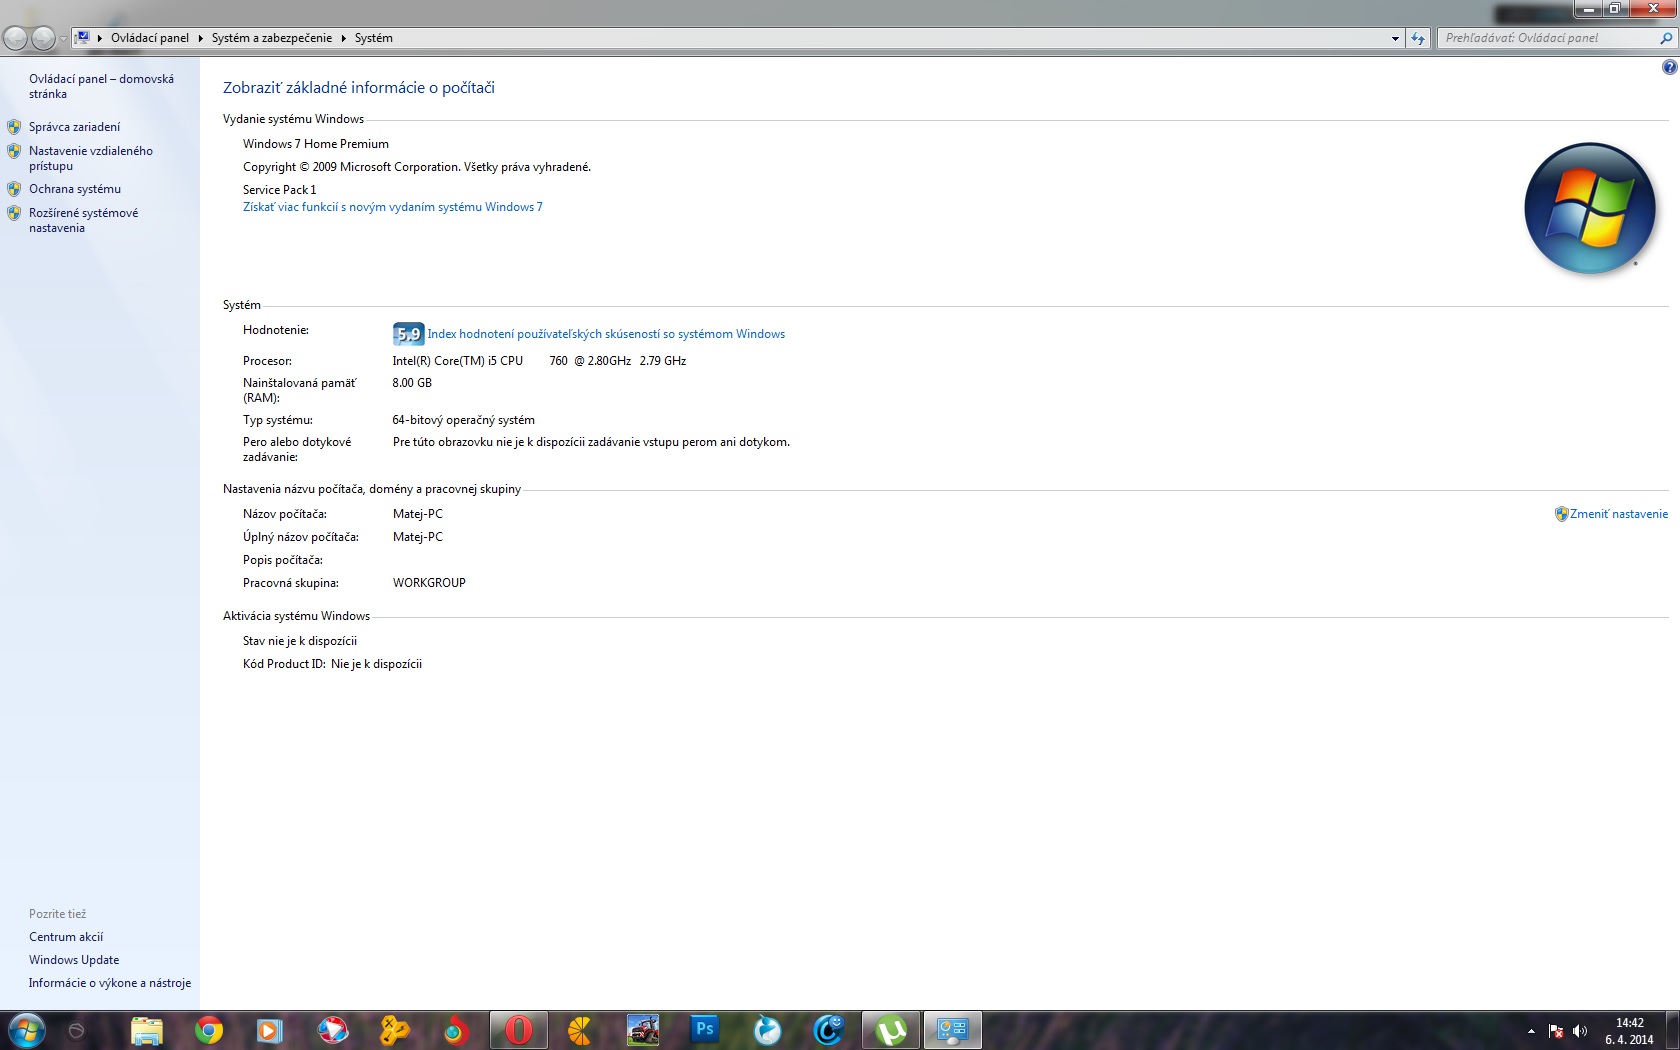Select the Control Panel taskbar button
Viewport: 1680px width, 1050px height.
click(952, 1030)
